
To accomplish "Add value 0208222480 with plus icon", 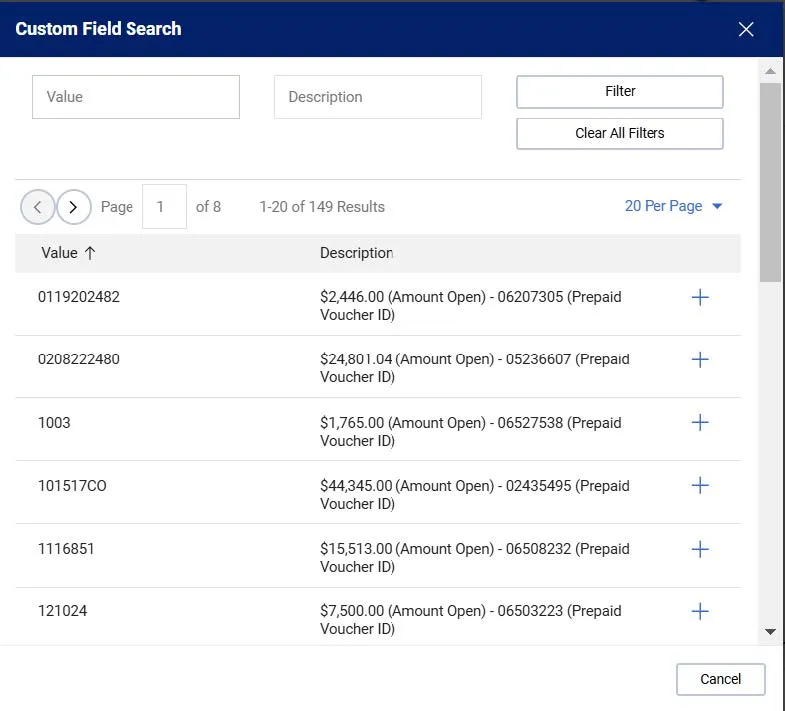I will [700, 360].
